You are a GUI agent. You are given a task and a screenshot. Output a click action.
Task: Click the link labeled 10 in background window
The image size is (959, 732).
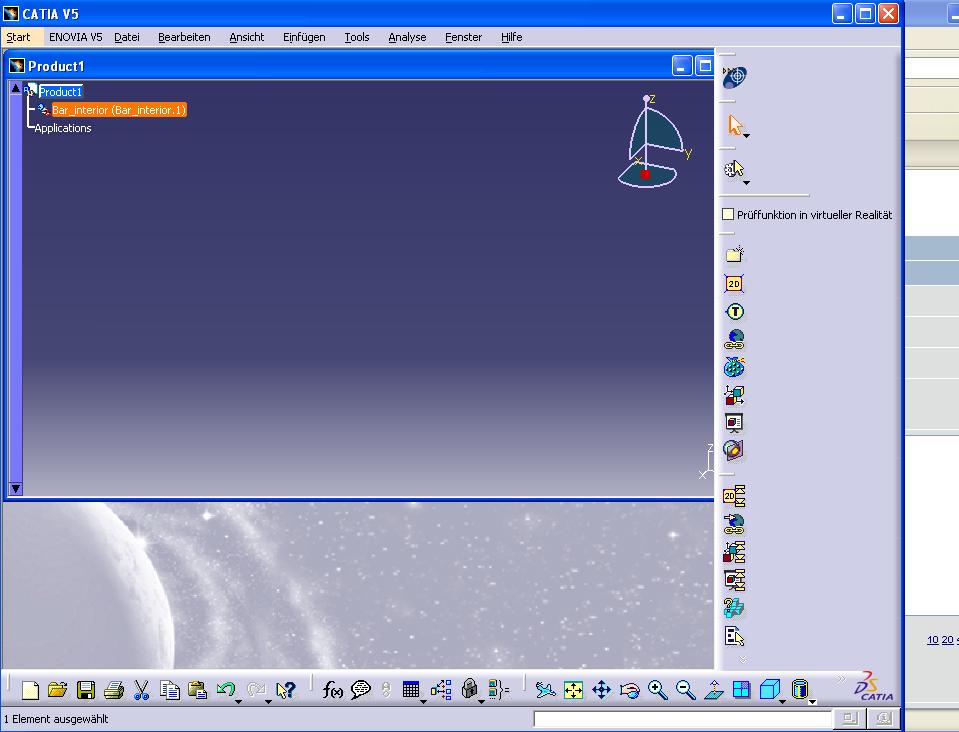(933, 640)
